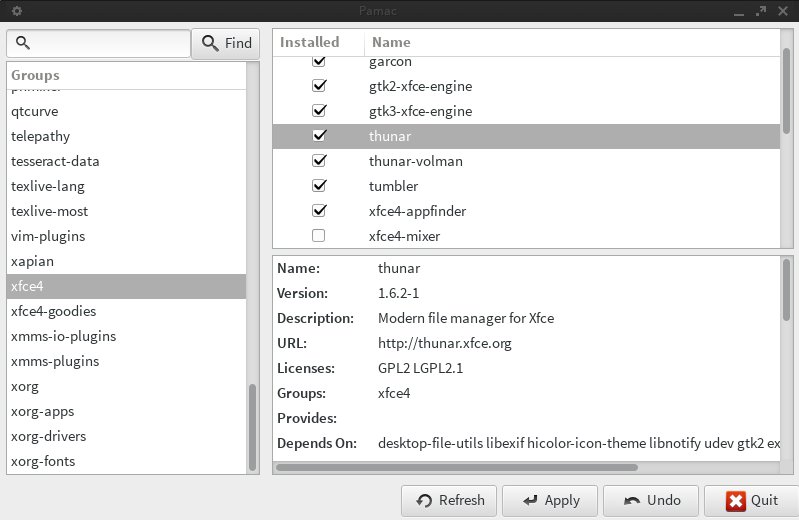
Task: Apply pending package changes
Action: click(551, 501)
